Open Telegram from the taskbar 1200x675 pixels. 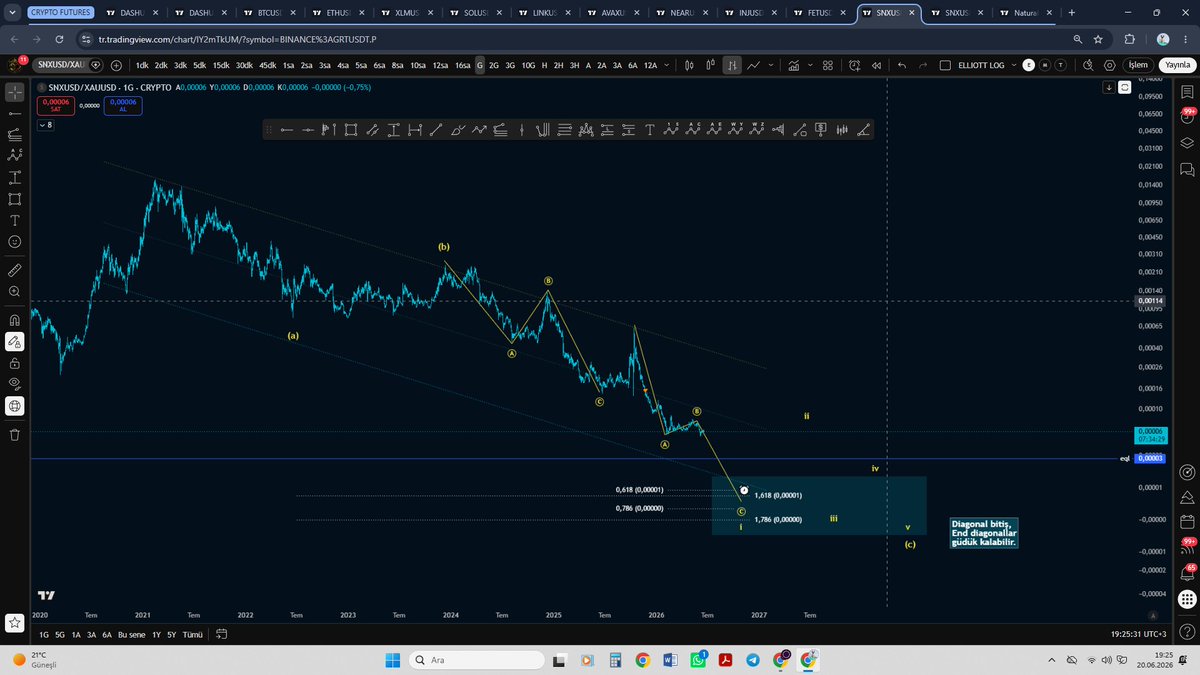(x=752, y=660)
